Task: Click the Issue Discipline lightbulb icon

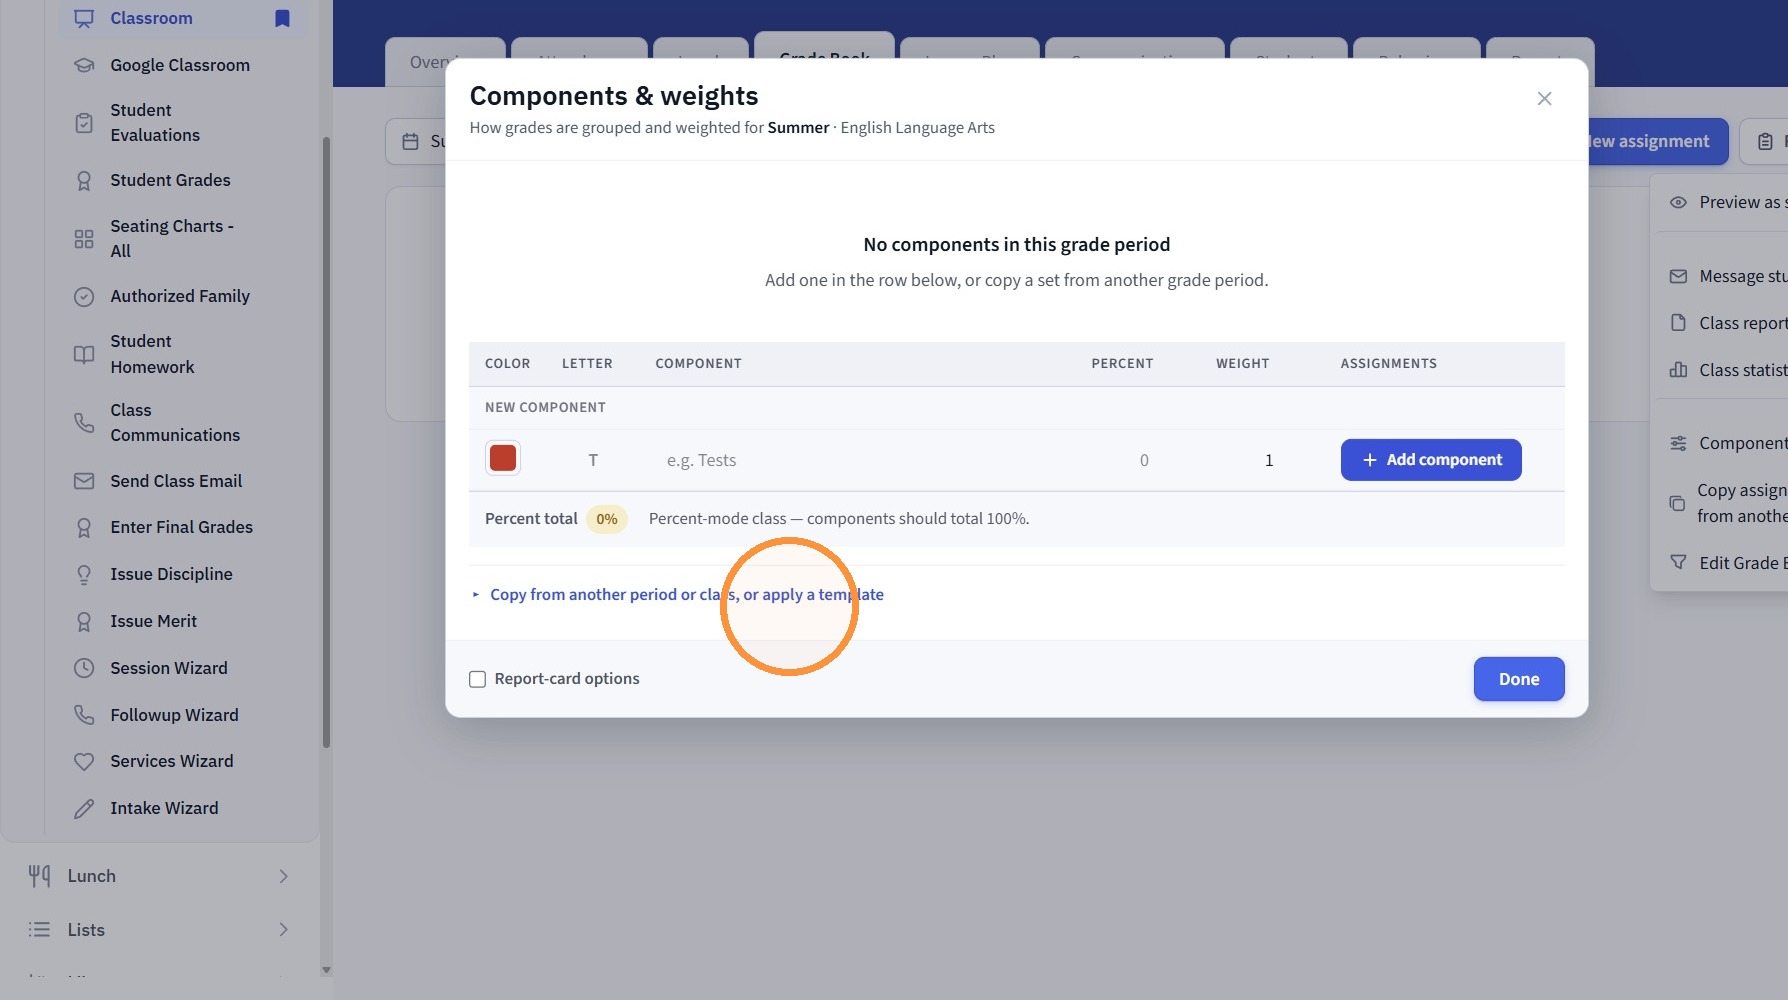Action: (x=84, y=574)
